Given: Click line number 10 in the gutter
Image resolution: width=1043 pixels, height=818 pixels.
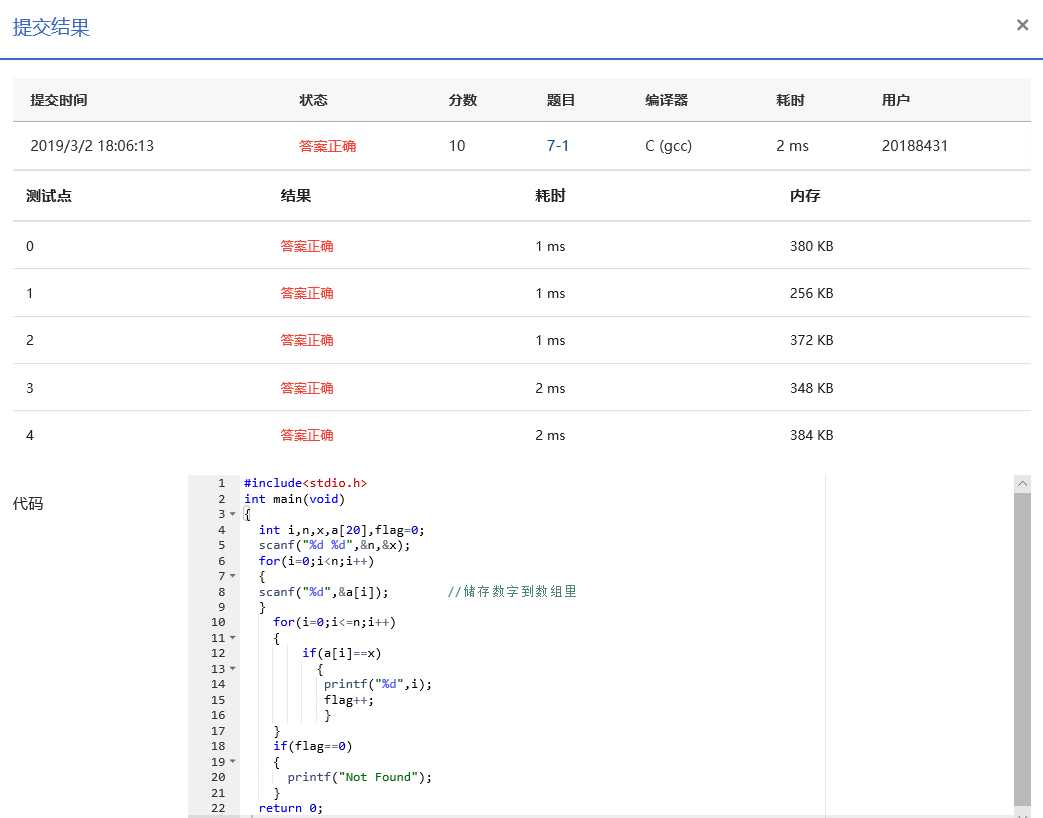Looking at the screenshot, I should pos(218,622).
